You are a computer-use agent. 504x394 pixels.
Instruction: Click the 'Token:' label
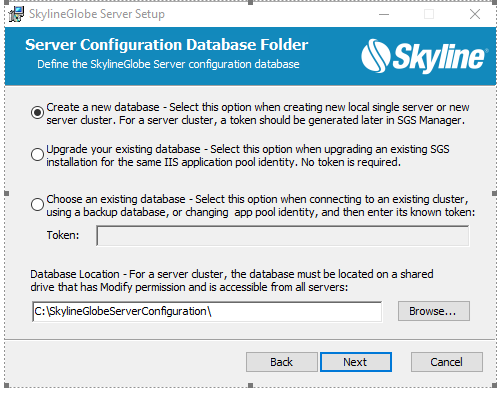pos(63,235)
